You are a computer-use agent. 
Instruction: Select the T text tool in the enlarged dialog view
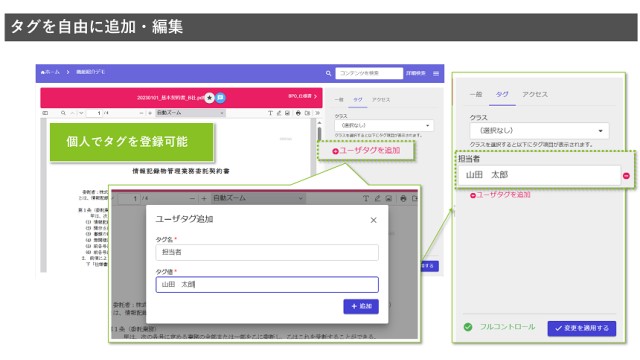[366, 198]
